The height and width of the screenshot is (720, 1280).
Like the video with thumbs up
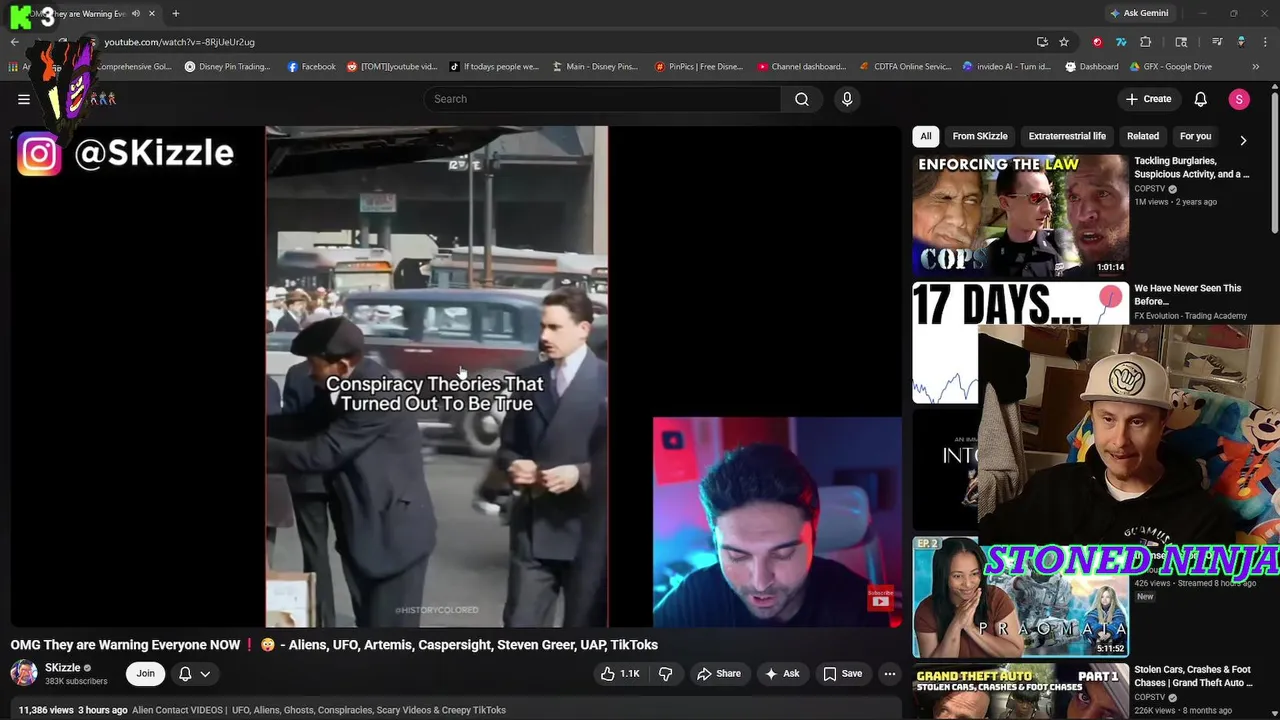(x=620, y=674)
